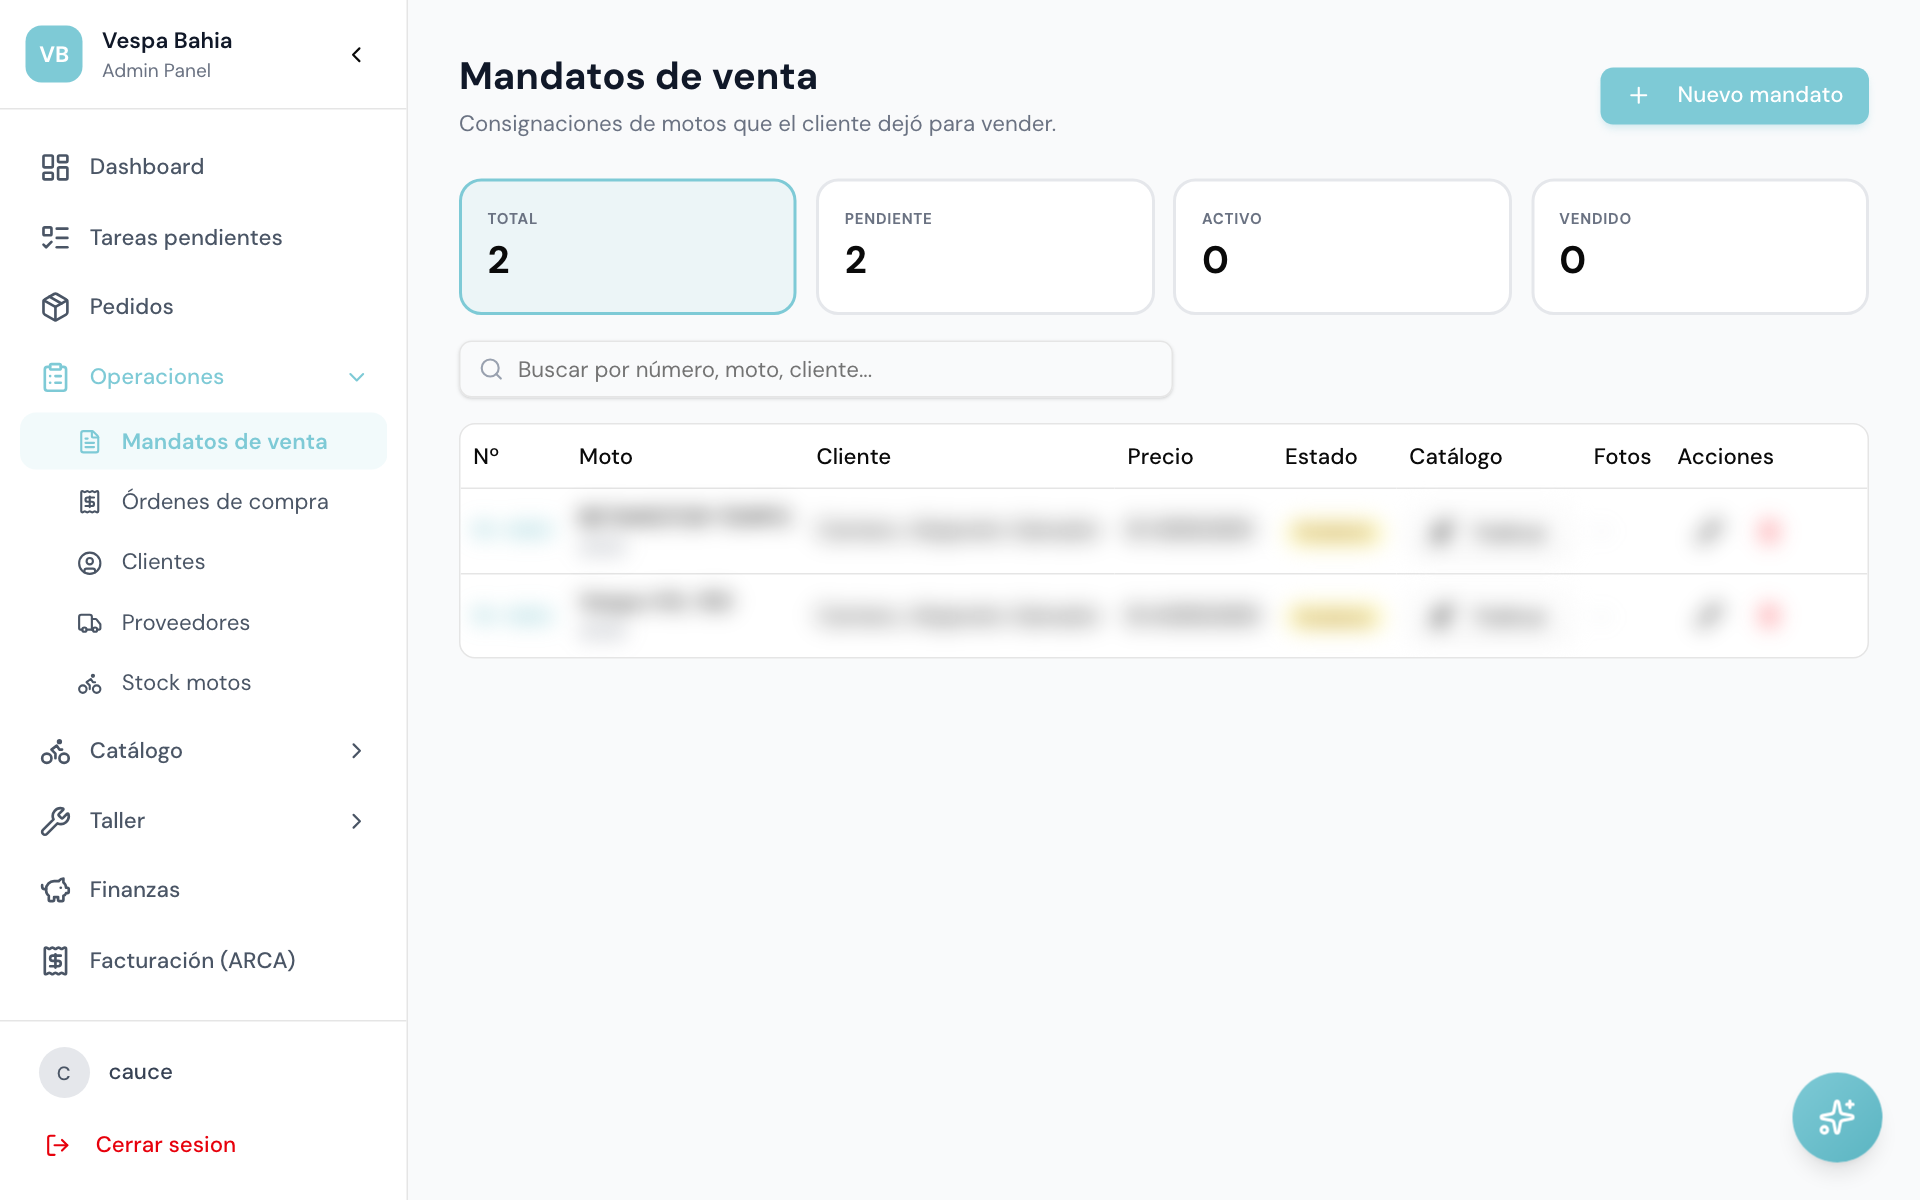Click the Vespa Bahia title
1920x1200 pixels.
click(x=167, y=41)
